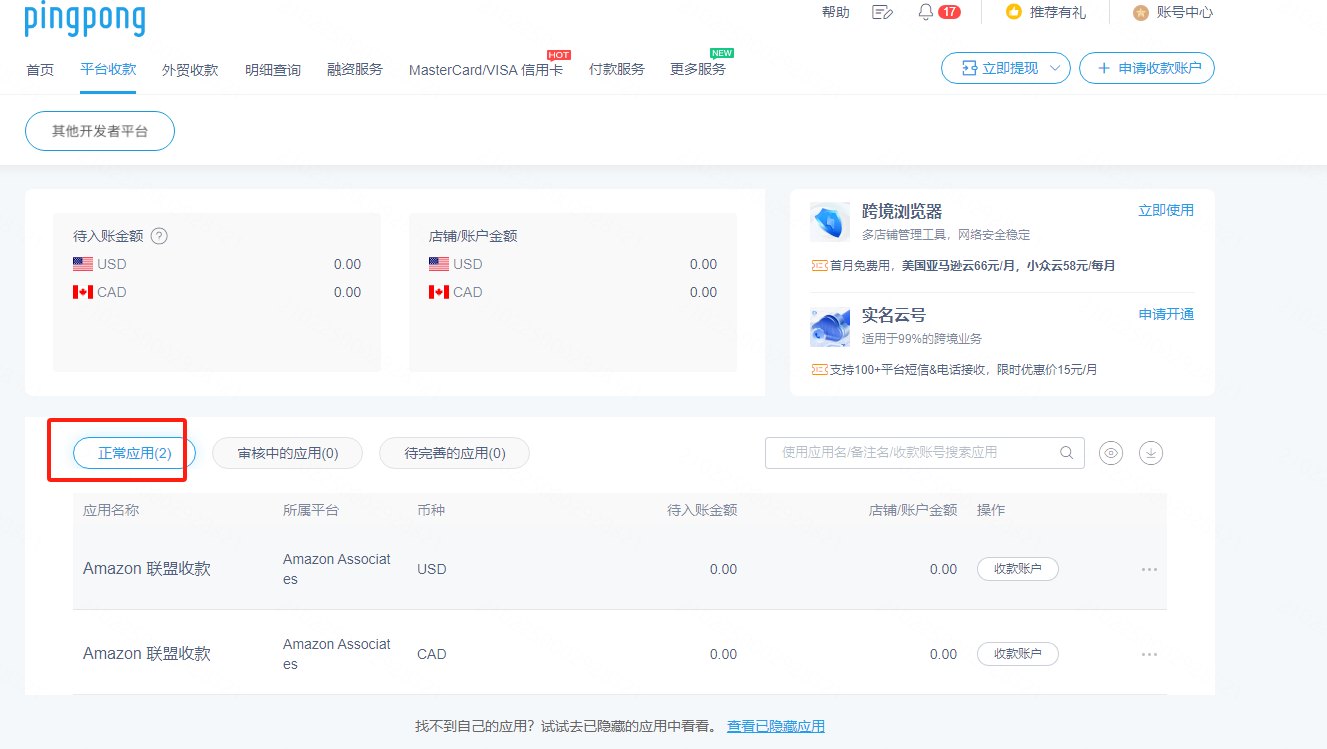Select the 审核中的应用(0) filter tab
1327x749 pixels.
(x=288, y=453)
